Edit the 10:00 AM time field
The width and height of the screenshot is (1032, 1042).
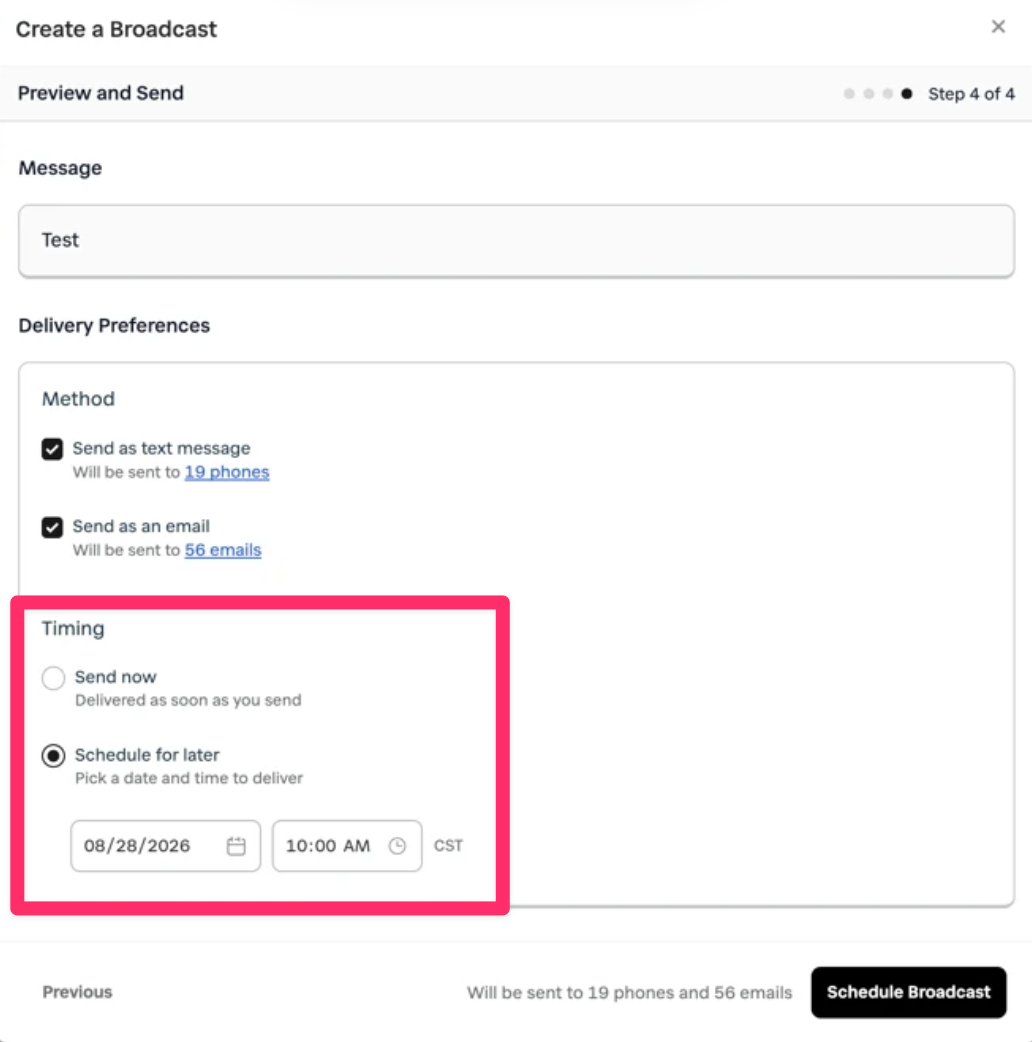pyautogui.click(x=347, y=846)
